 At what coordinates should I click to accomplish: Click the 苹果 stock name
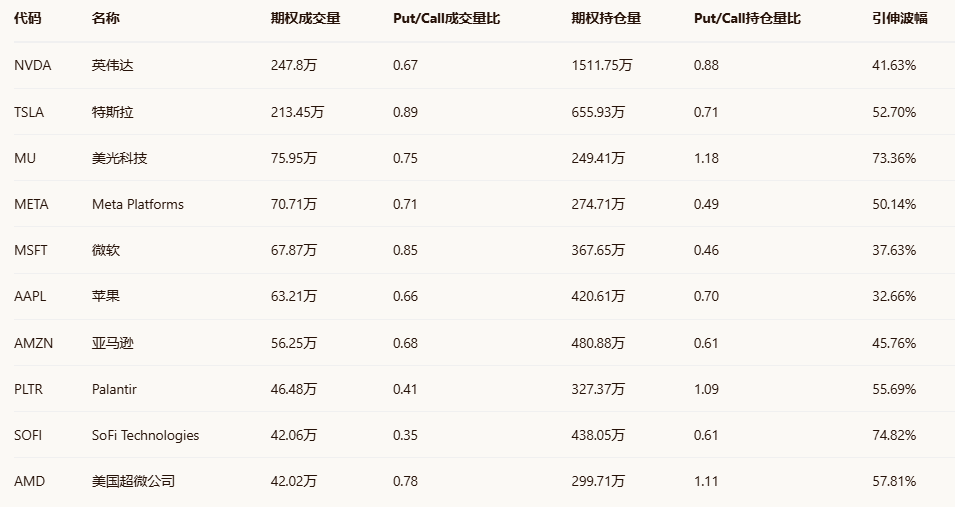pos(105,296)
